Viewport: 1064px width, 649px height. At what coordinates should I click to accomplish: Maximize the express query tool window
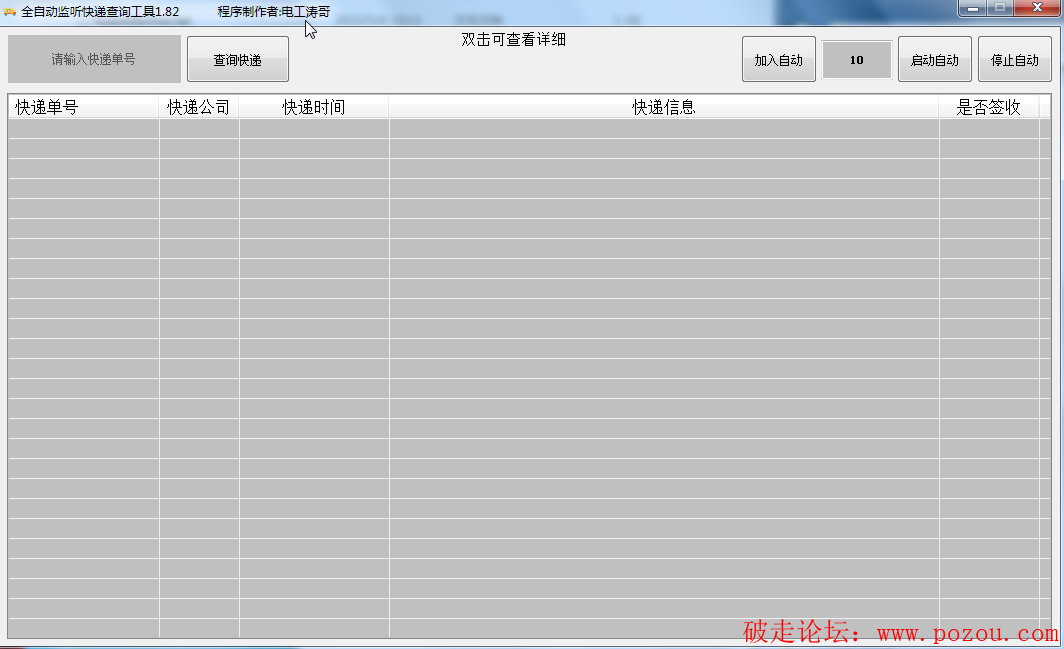click(x=1000, y=8)
